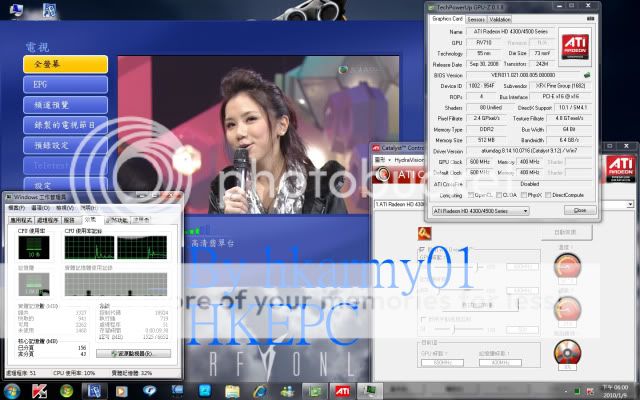
Task: Click the speech bubble taskbar icon
Action: [x=149, y=391]
